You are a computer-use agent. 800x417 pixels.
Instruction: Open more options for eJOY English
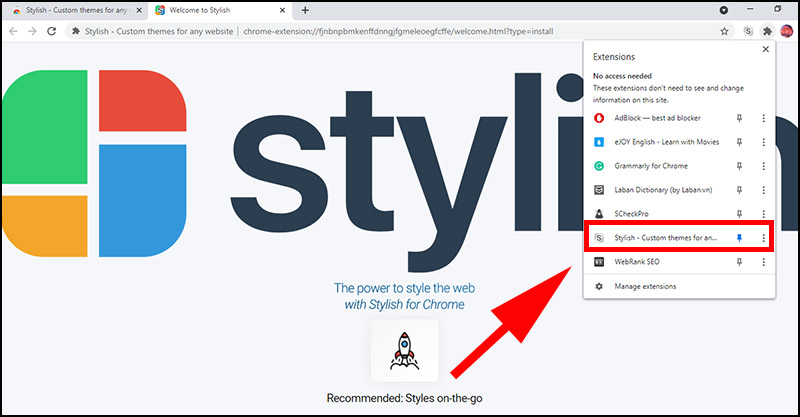[x=763, y=142]
